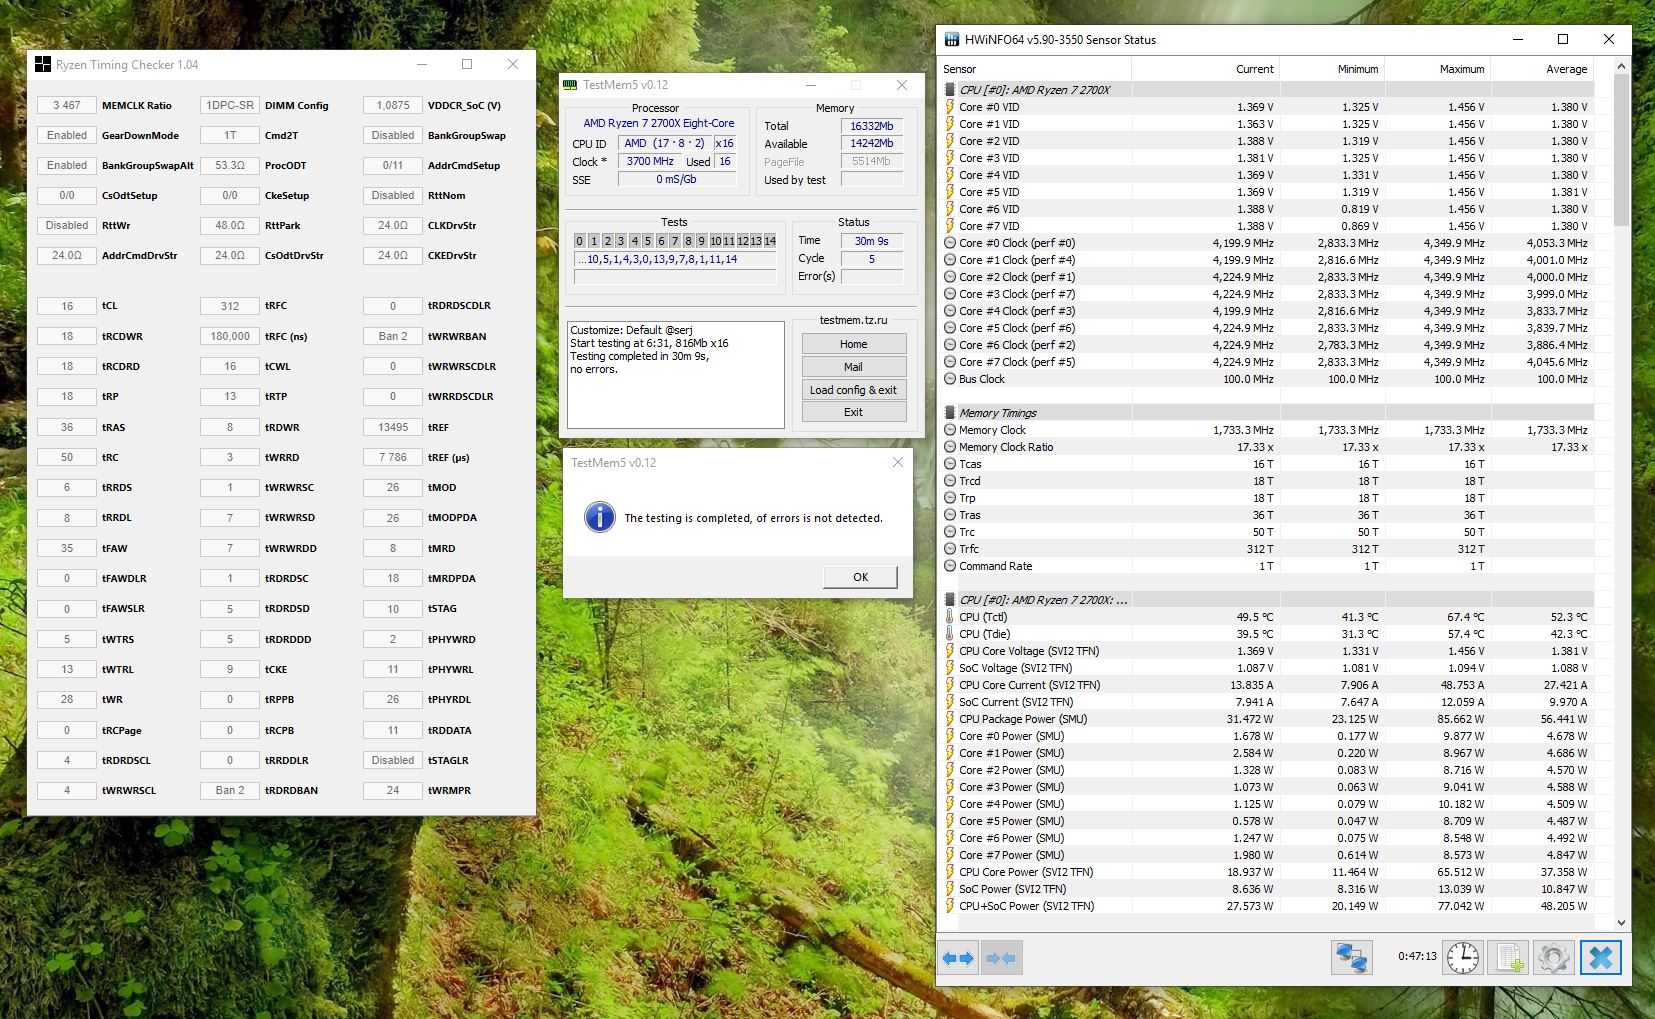This screenshot has width=1655, height=1019.
Task: Click the lightning icon beside CPU Package Power (SMU)
Action: 950,719
